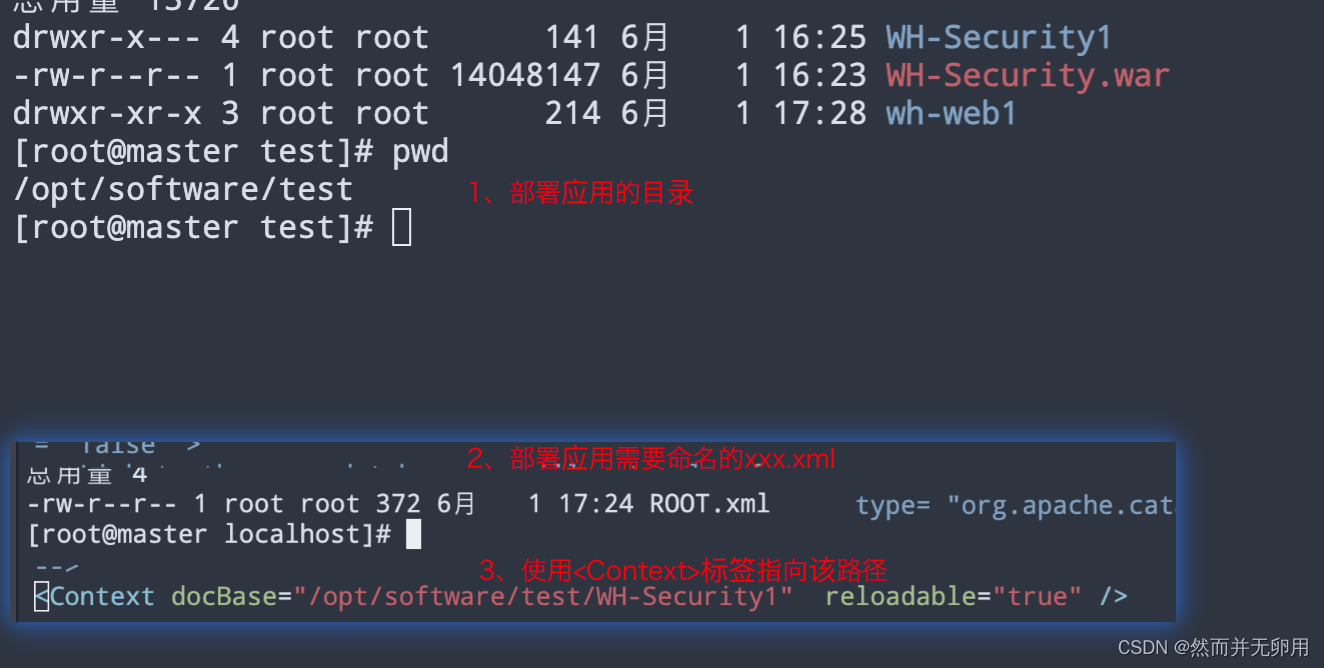Image resolution: width=1324 pixels, height=668 pixels.
Task: Select the WH-Security.war file name
Action: [x=1028, y=76]
